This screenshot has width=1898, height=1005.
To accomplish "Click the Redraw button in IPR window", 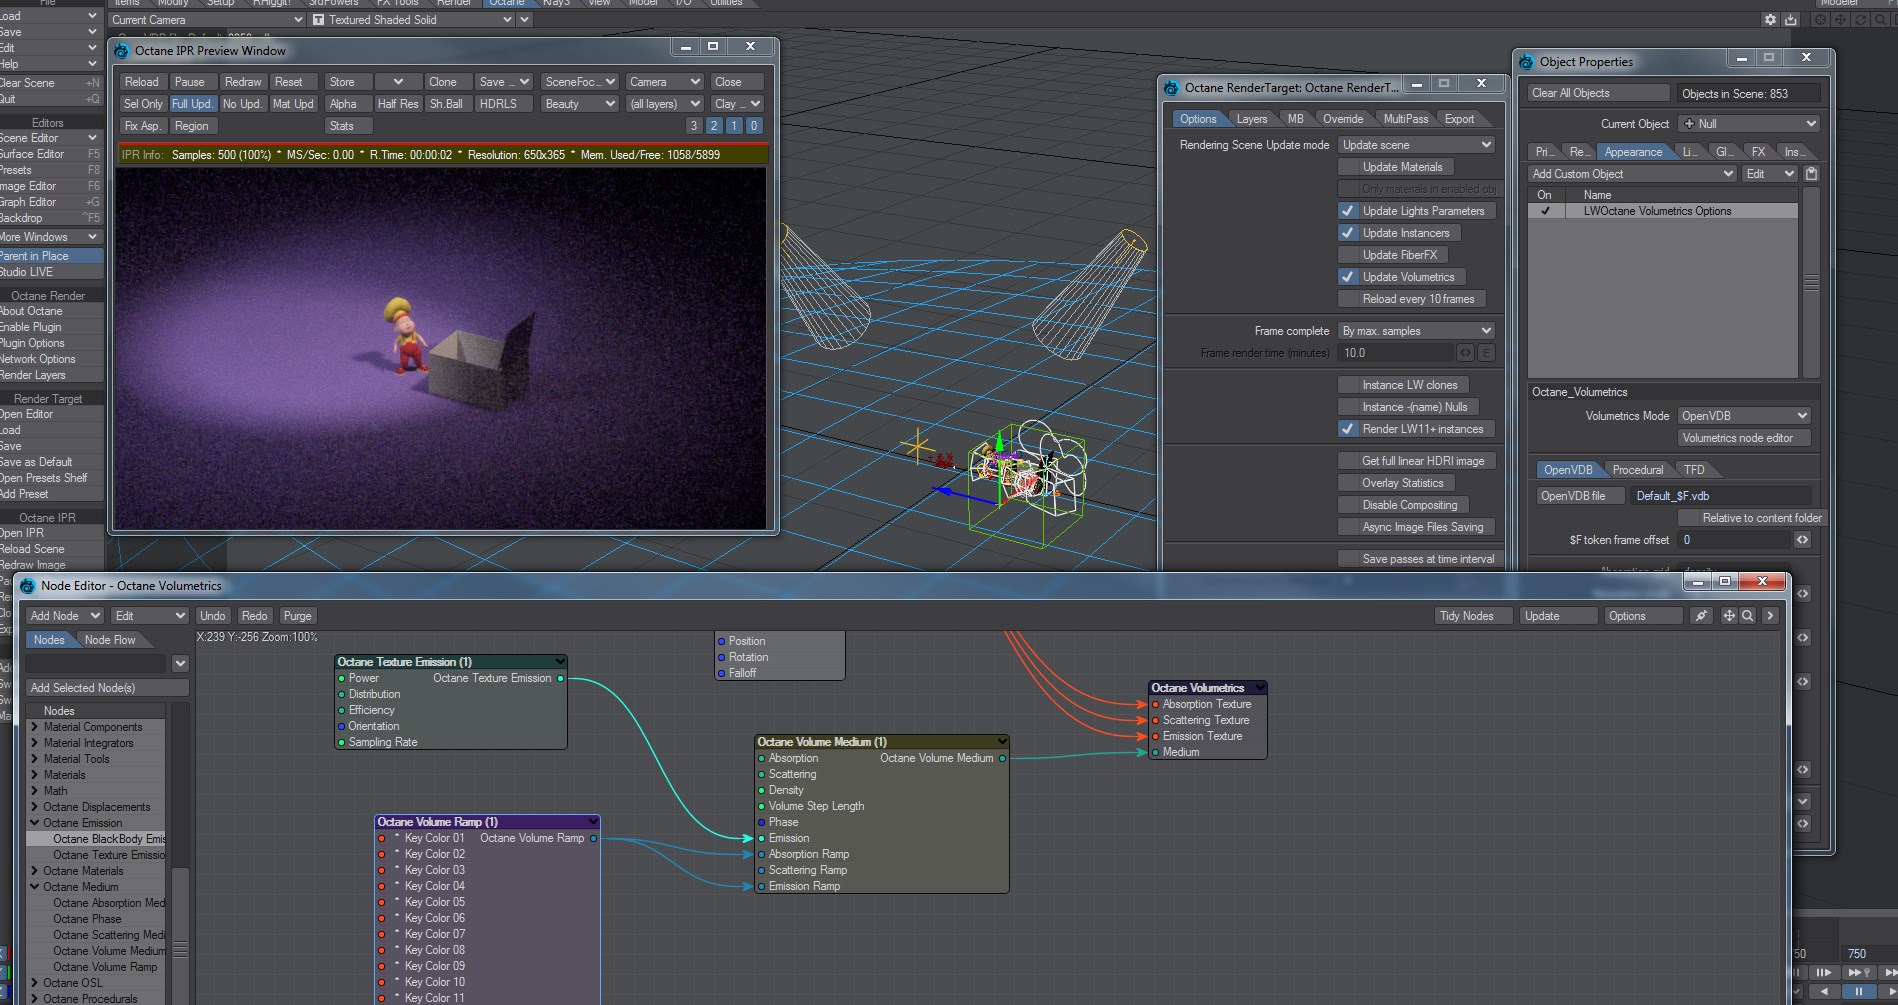I will click(243, 82).
